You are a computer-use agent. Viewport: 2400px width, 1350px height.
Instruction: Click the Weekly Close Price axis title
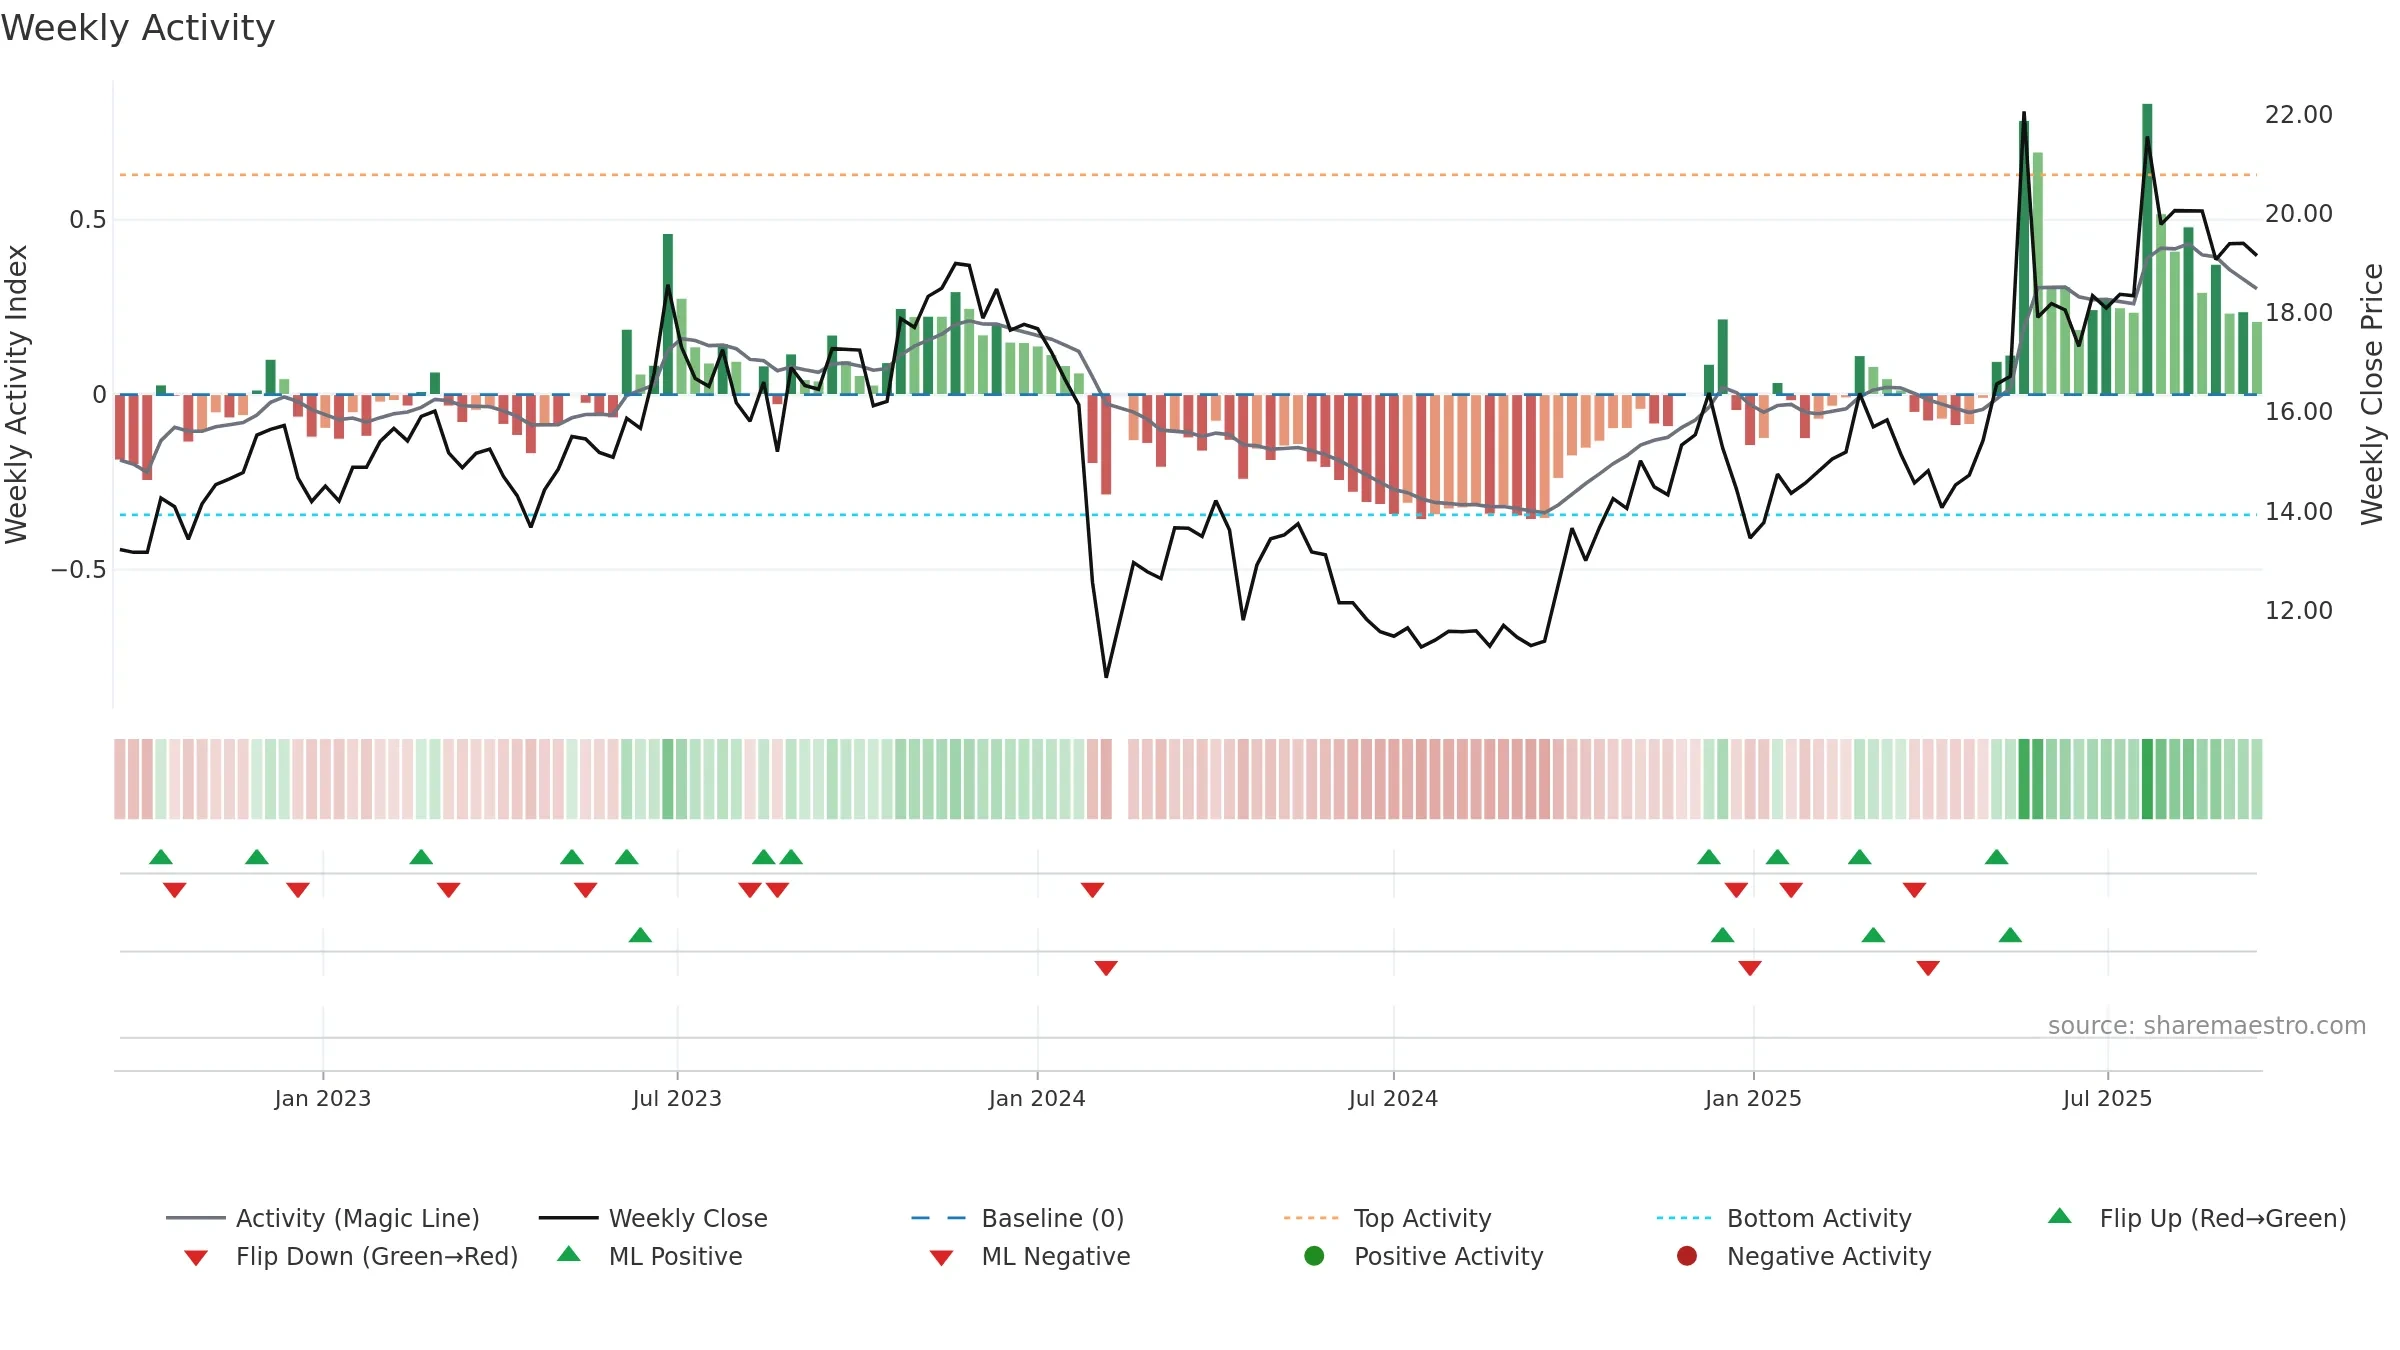pos(2372,394)
